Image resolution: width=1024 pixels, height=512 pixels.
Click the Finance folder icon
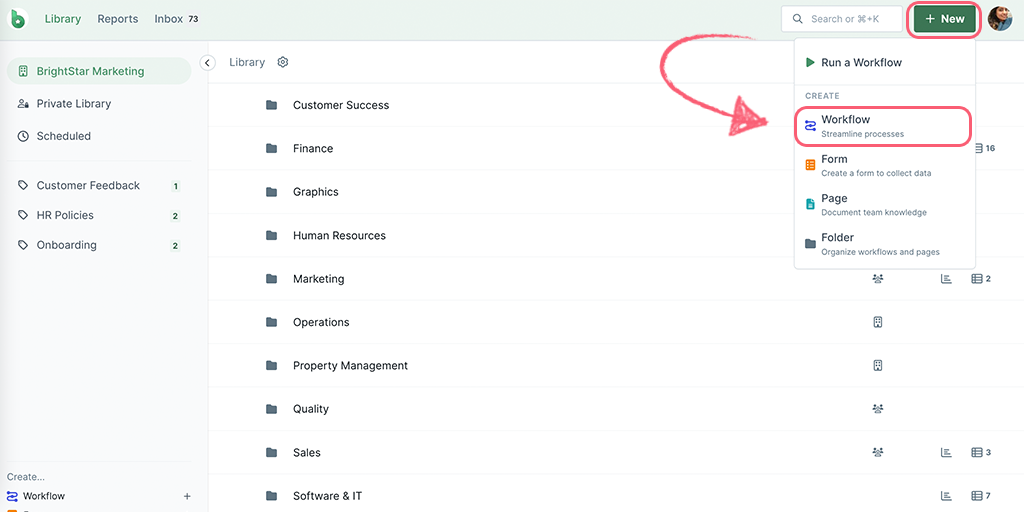pyautogui.click(x=272, y=148)
